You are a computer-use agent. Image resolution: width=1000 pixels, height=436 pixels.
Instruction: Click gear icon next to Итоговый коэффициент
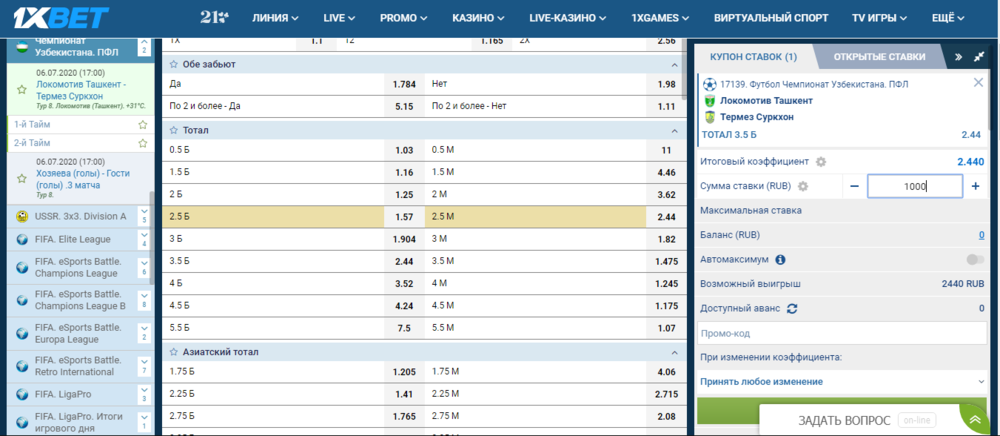[821, 162]
